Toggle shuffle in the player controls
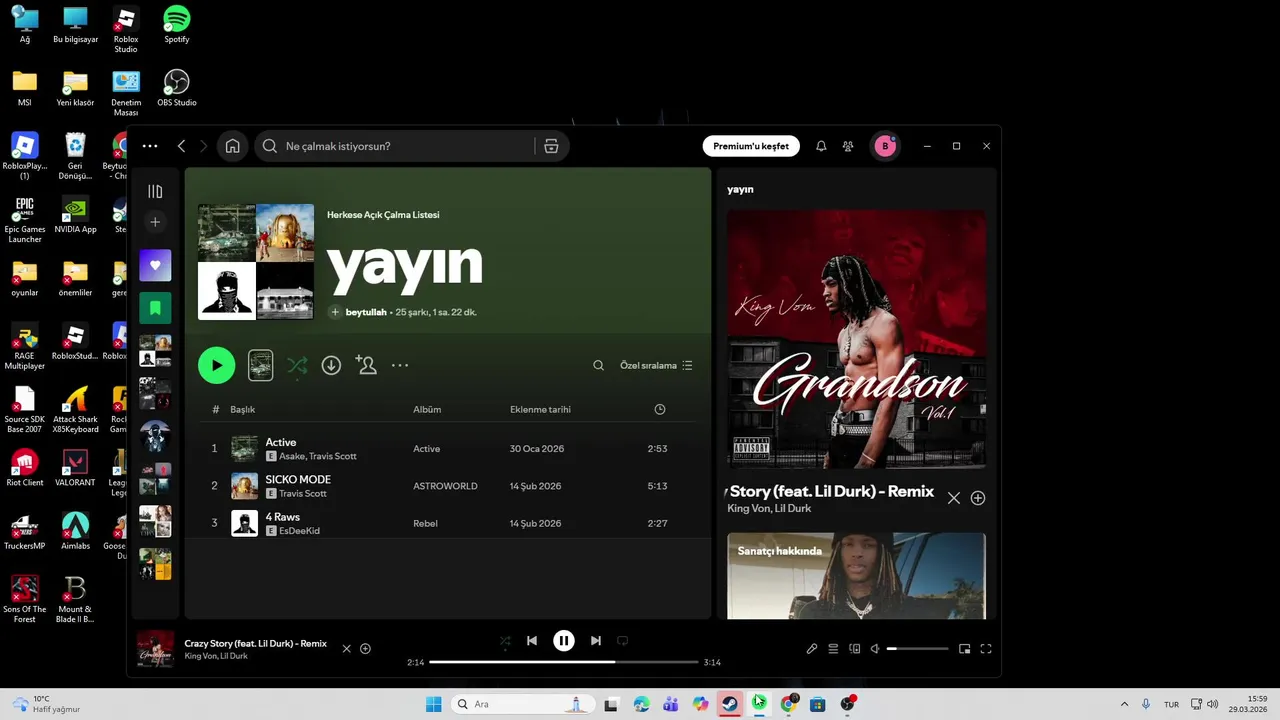The width and height of the screenshot is (1280, 720). [x=505, y=641]
